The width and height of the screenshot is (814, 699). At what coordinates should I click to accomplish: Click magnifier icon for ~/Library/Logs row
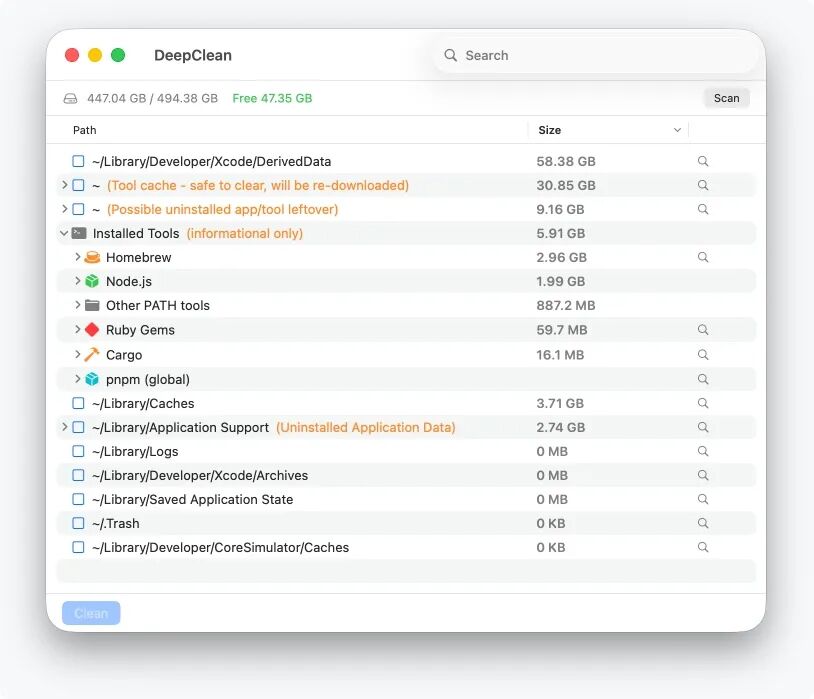pyautogui.click(x=703, y=451)
